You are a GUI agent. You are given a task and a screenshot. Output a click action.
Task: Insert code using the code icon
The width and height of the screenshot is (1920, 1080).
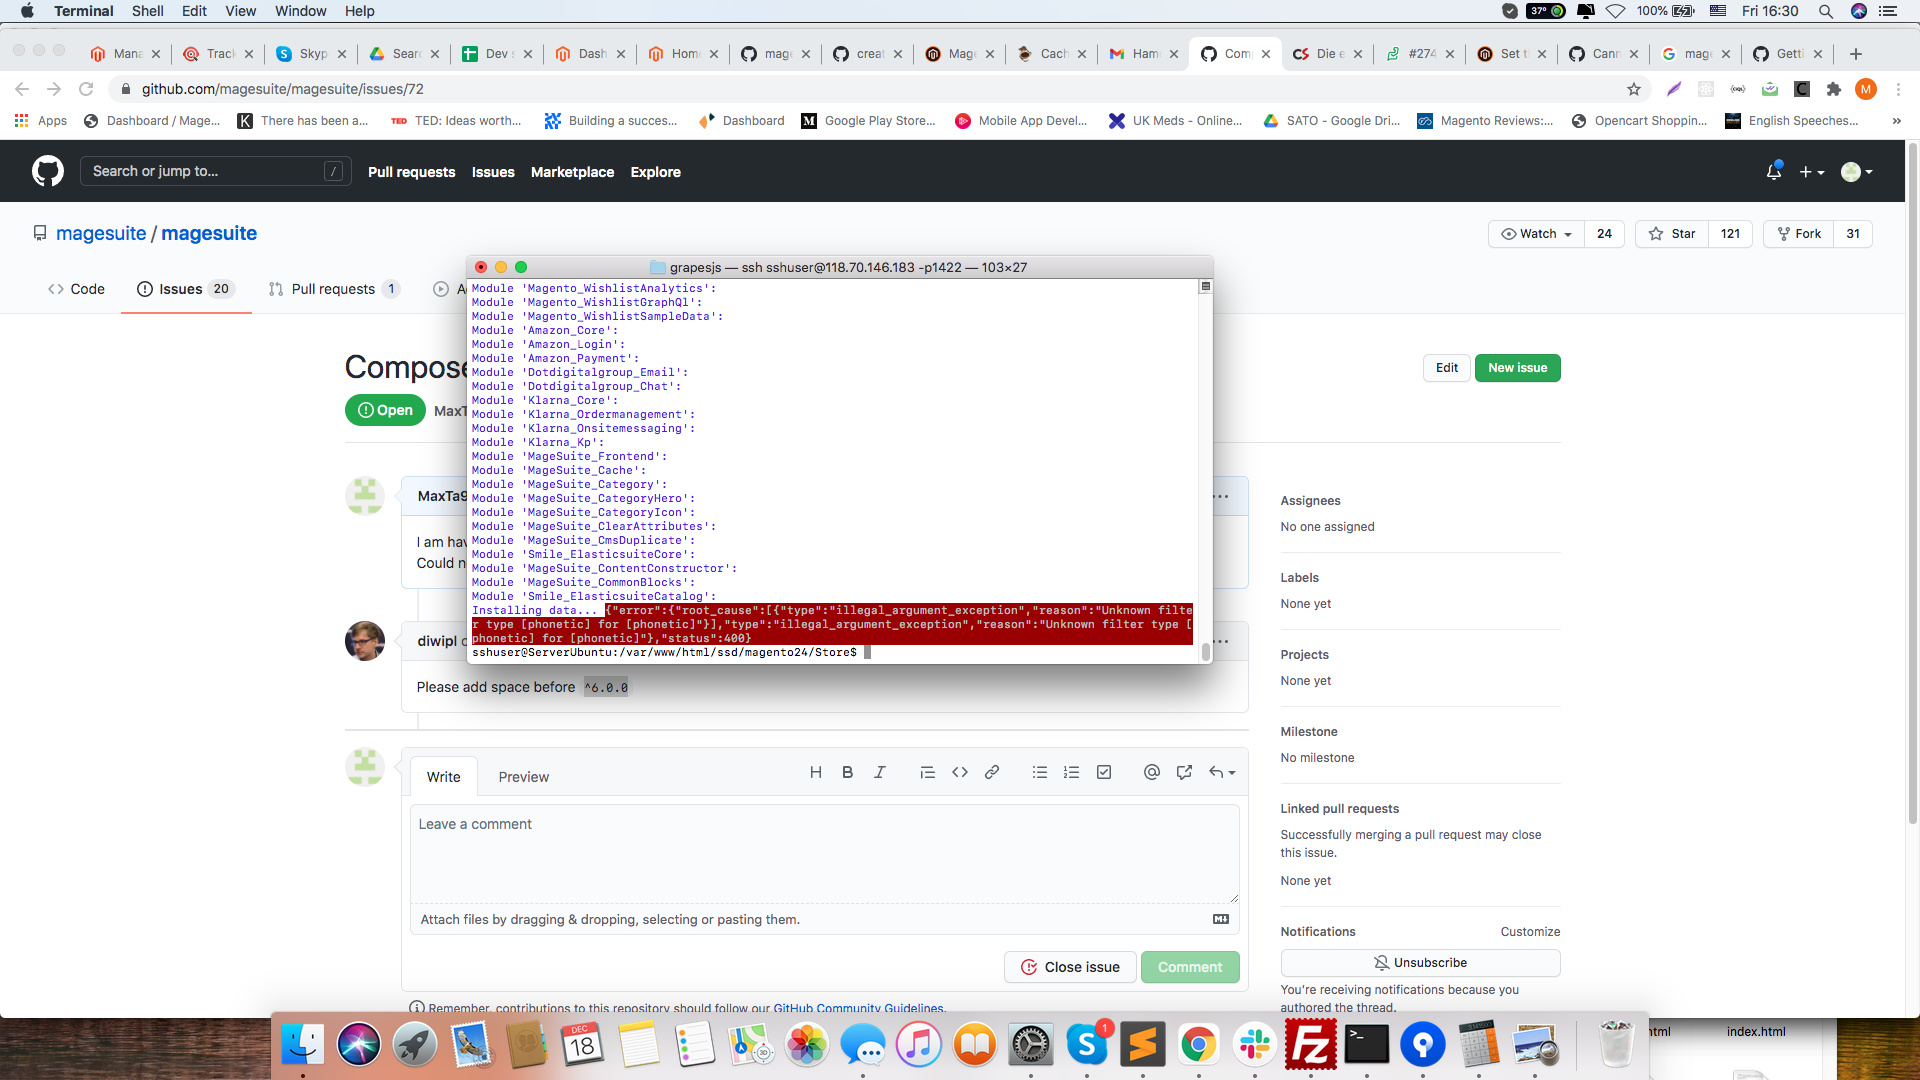(960, 772)
